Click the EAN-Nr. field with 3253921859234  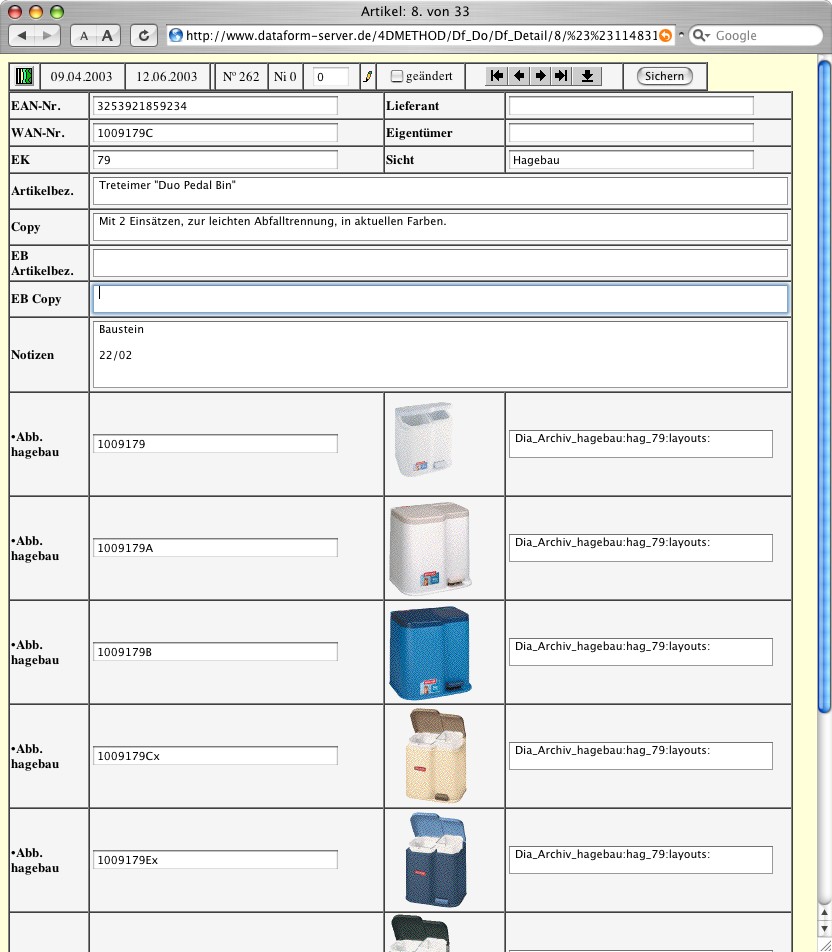click(x=215, y=106)
